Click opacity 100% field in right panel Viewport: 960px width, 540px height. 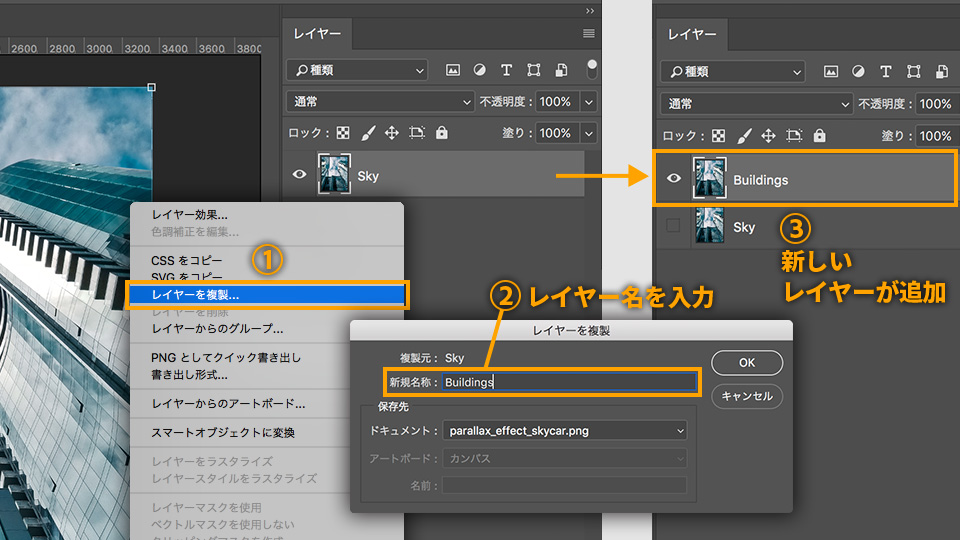(x=936, y=104)
